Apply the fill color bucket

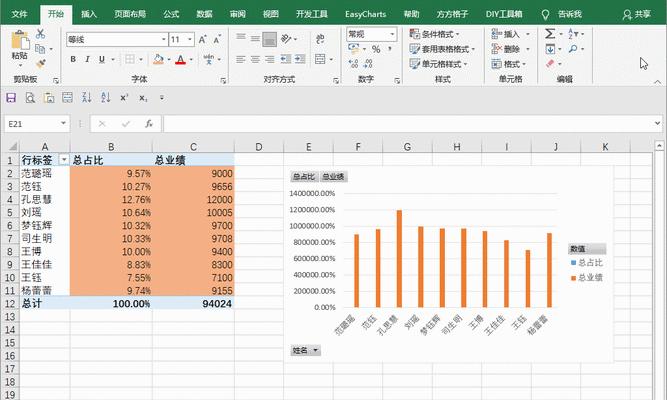pyautogui.click(x=158, y=59)
